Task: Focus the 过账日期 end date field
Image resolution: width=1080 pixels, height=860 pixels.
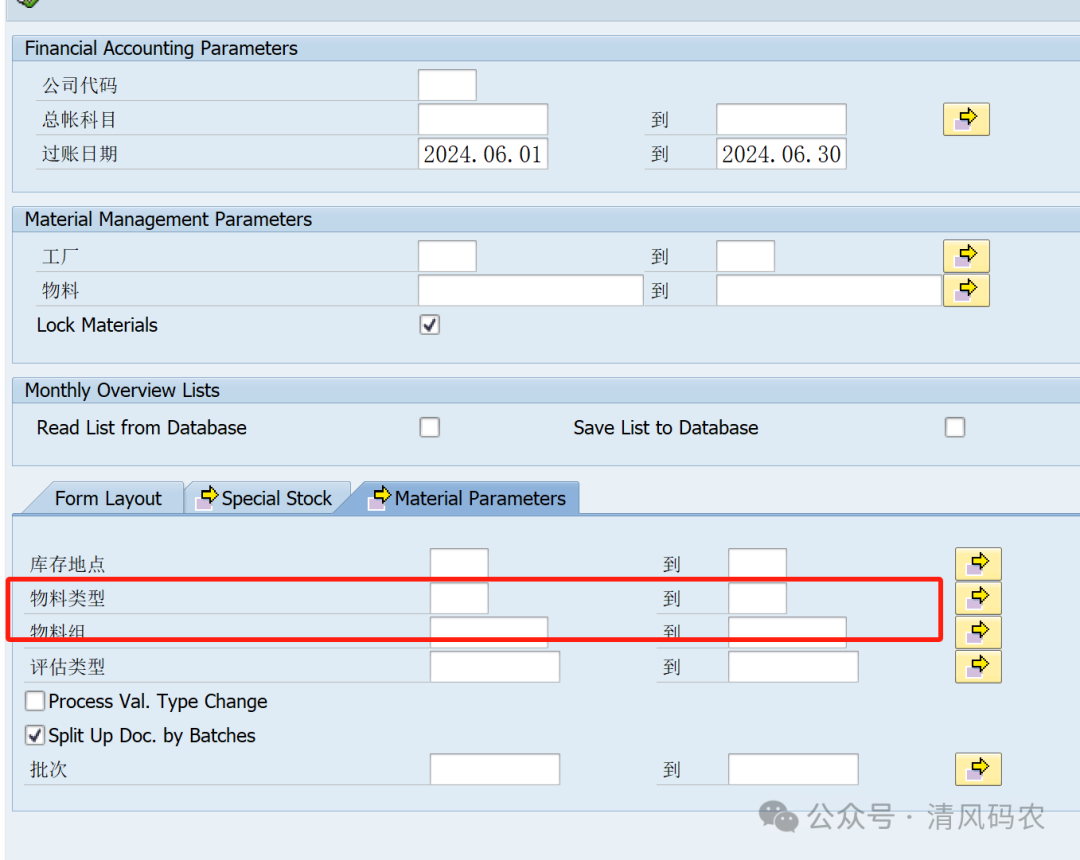Action: (x=781, y=154)
